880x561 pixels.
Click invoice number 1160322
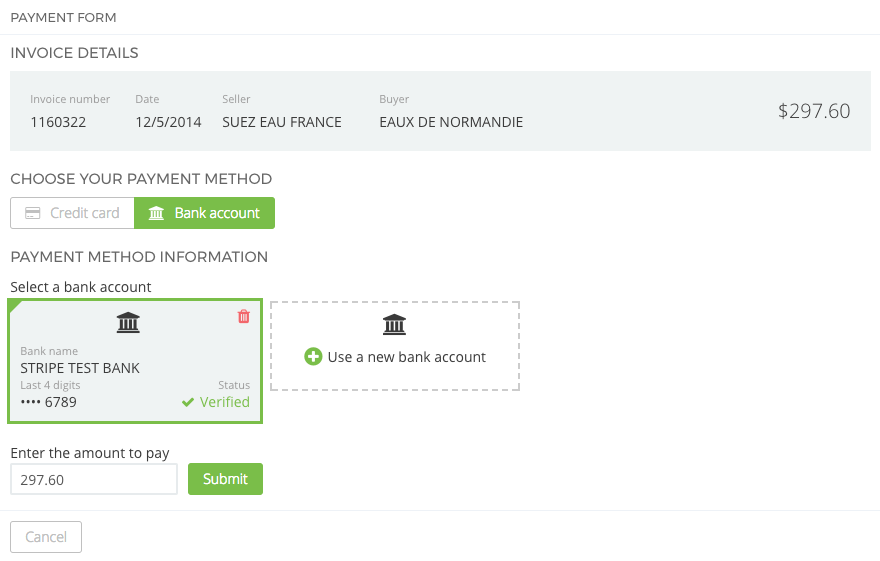(58, 122)
